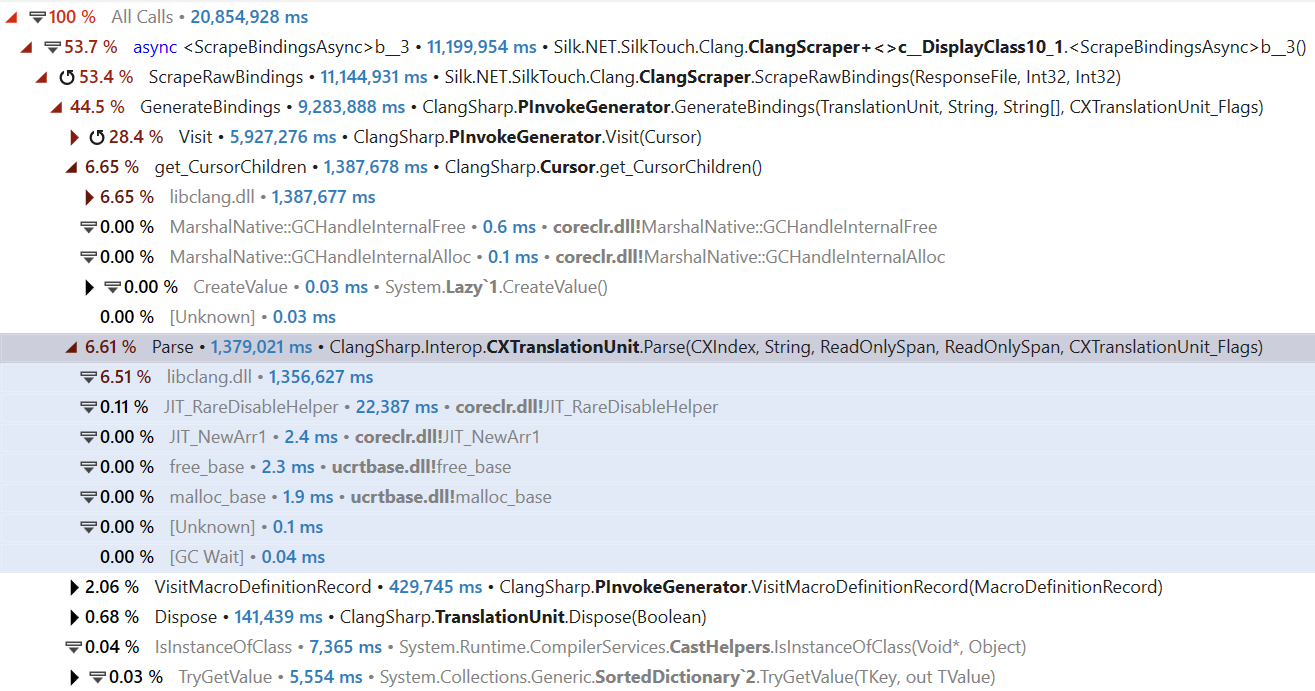1315x691 pixels.
Task: Expand the Dispose 0.68 % node
Action: point(74,617)
